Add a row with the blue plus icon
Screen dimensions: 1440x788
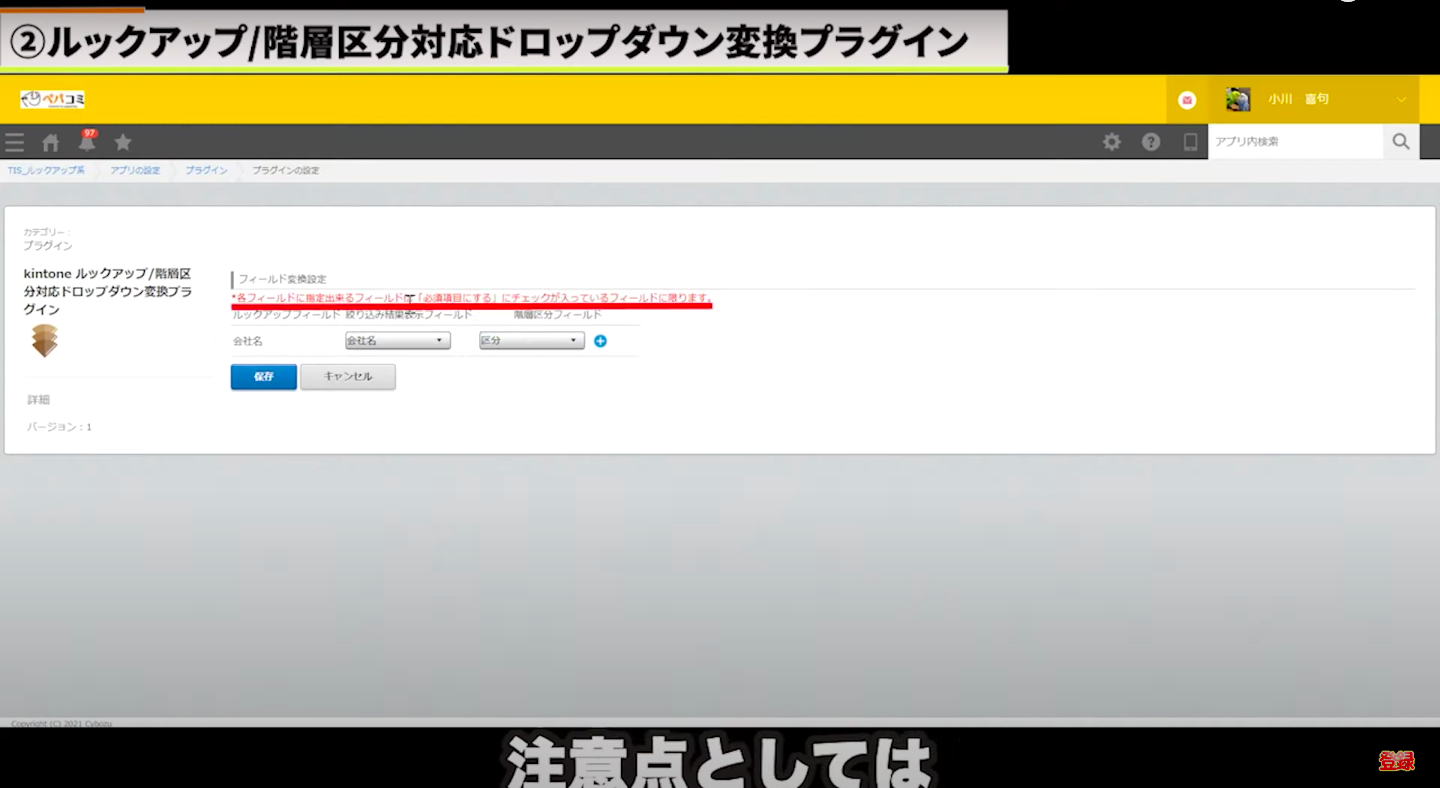pos(600,341)
